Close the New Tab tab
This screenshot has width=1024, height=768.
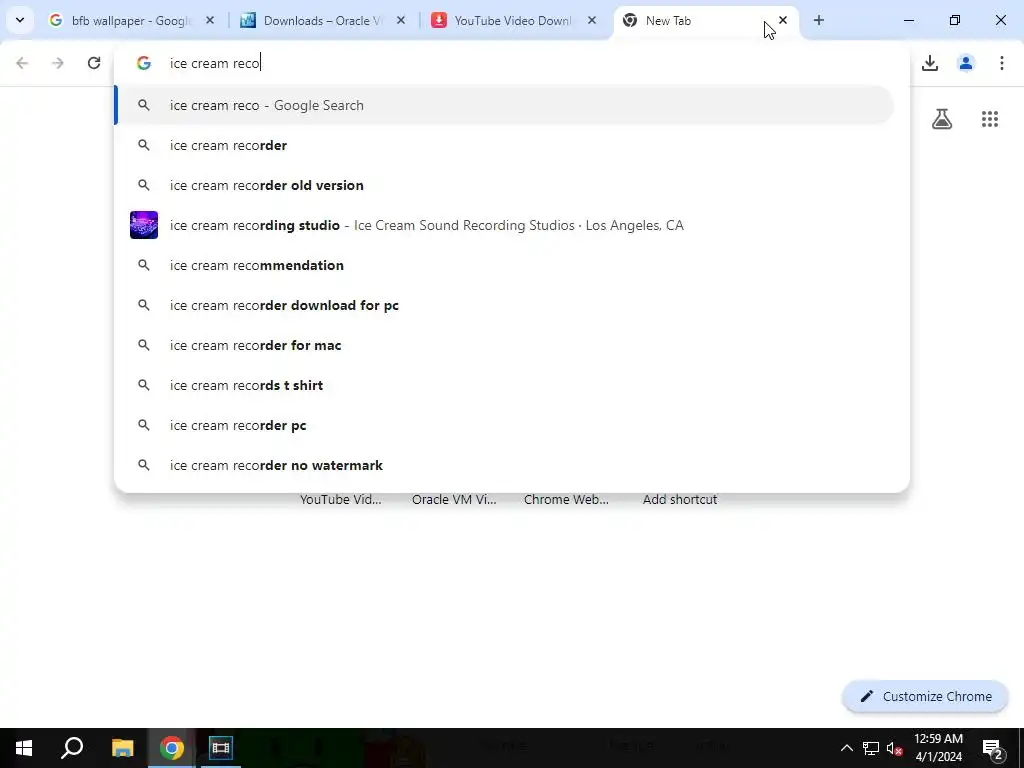pos(783,20)
